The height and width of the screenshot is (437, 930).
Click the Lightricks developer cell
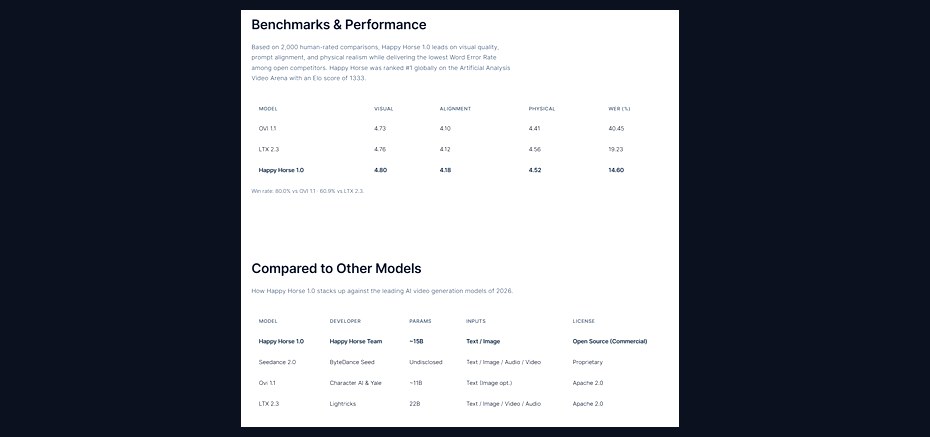tap(342, 404)
